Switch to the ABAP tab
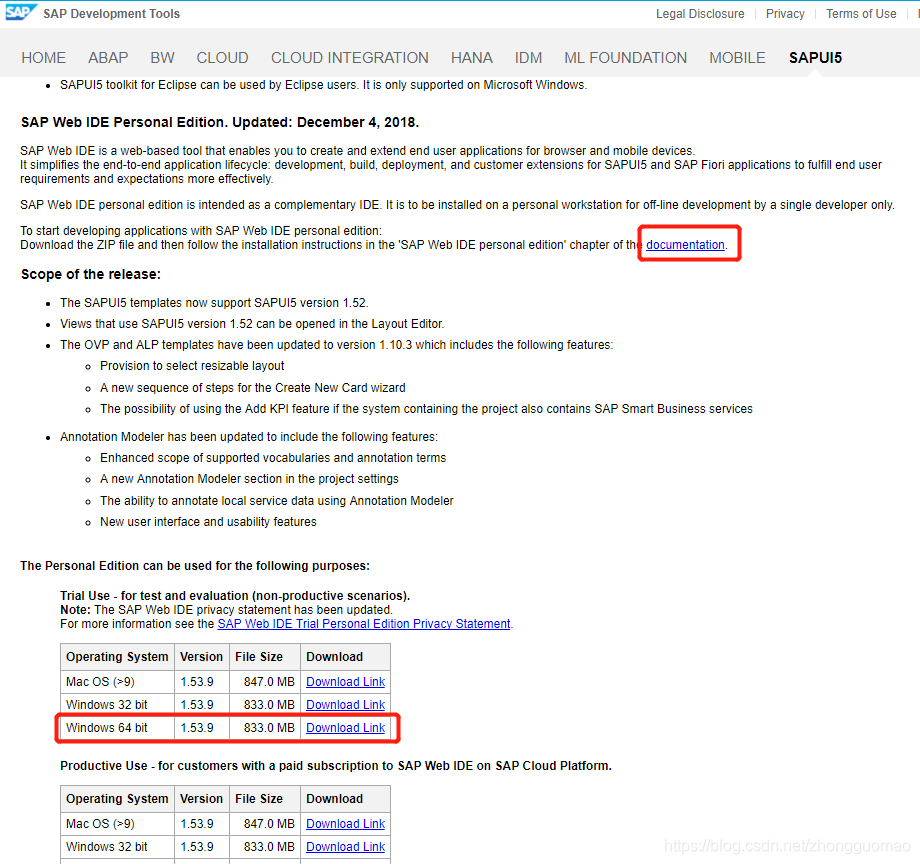This screenshot has width=920, height=864. point(108,57)
